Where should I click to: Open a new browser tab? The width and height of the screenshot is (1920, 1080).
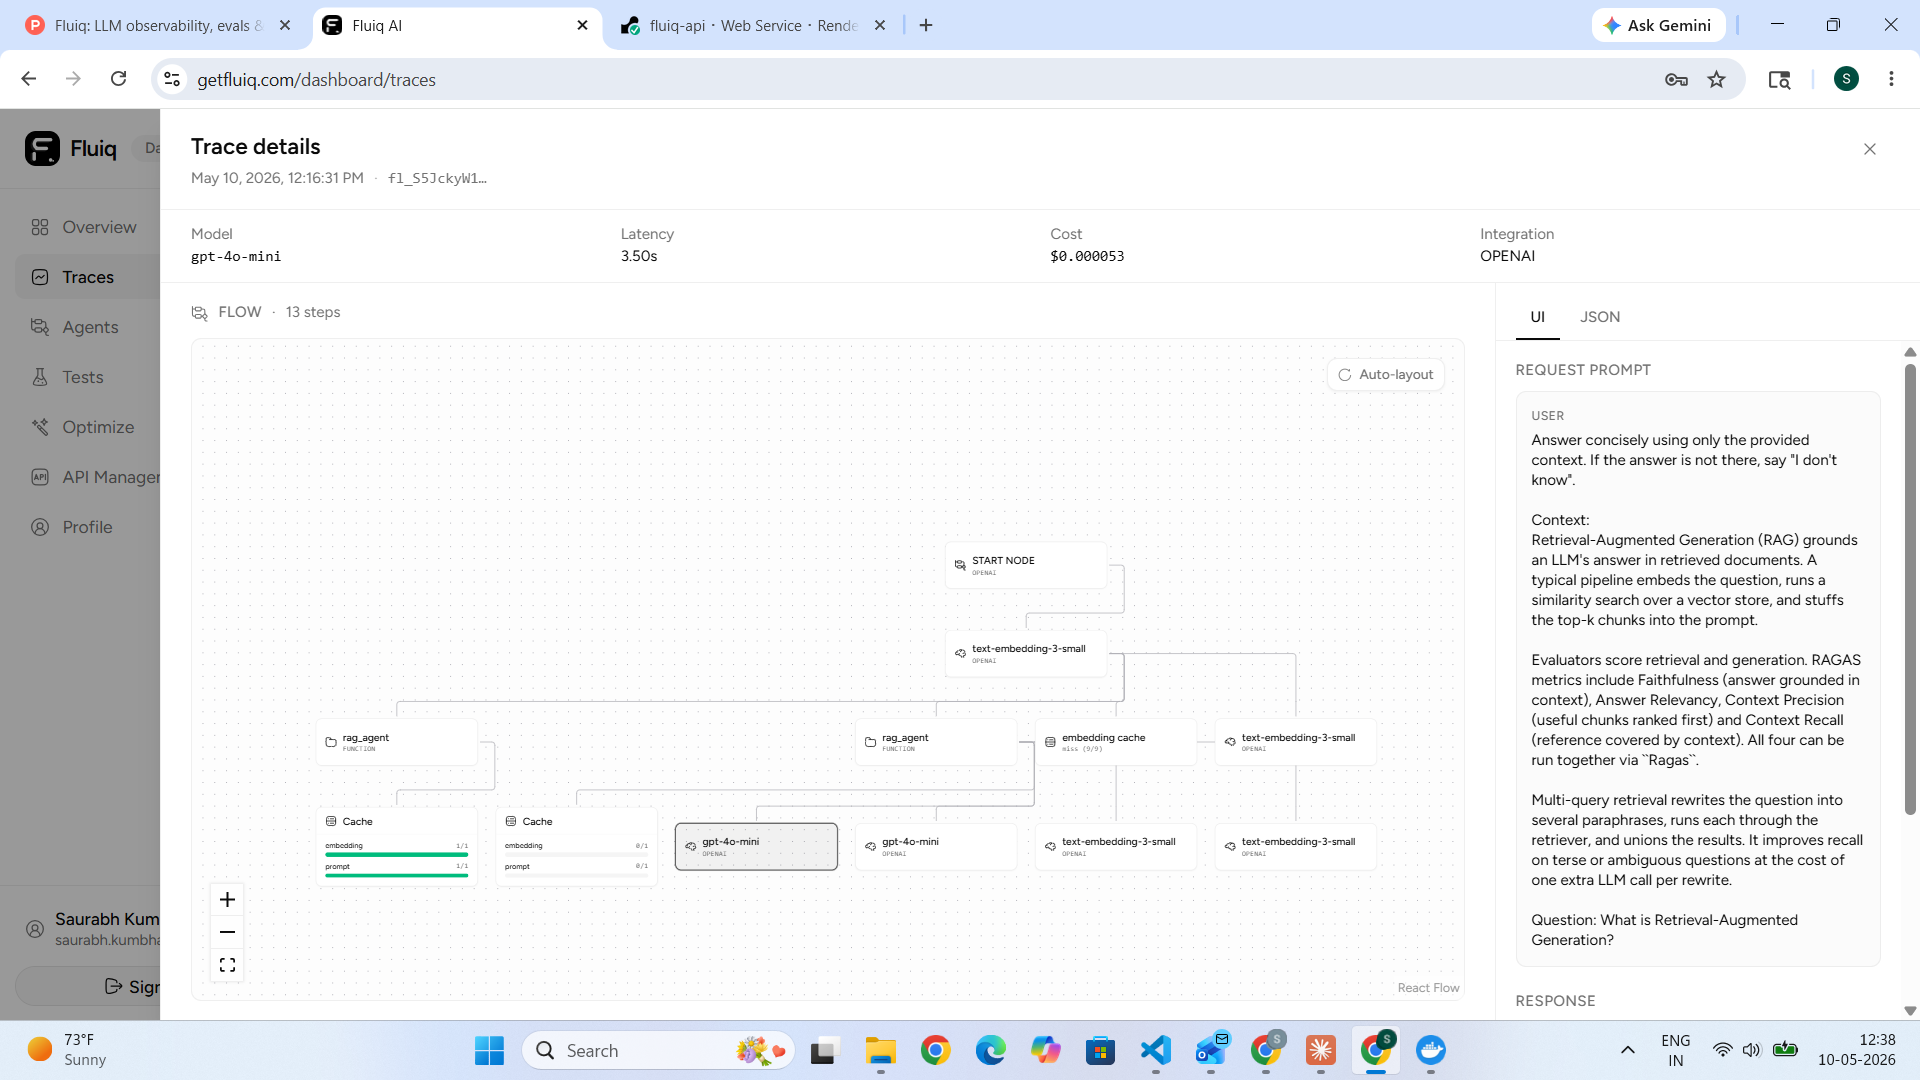click(x=926, y=25)
